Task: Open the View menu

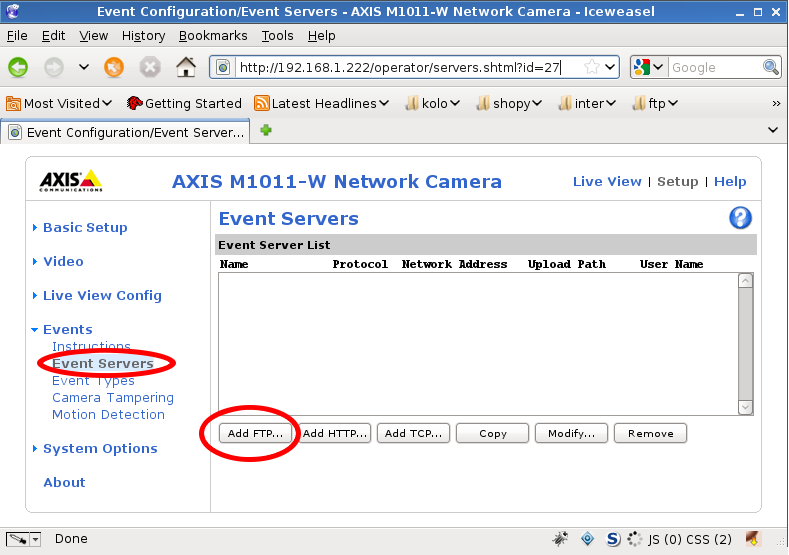Action: tap(94, 36)
